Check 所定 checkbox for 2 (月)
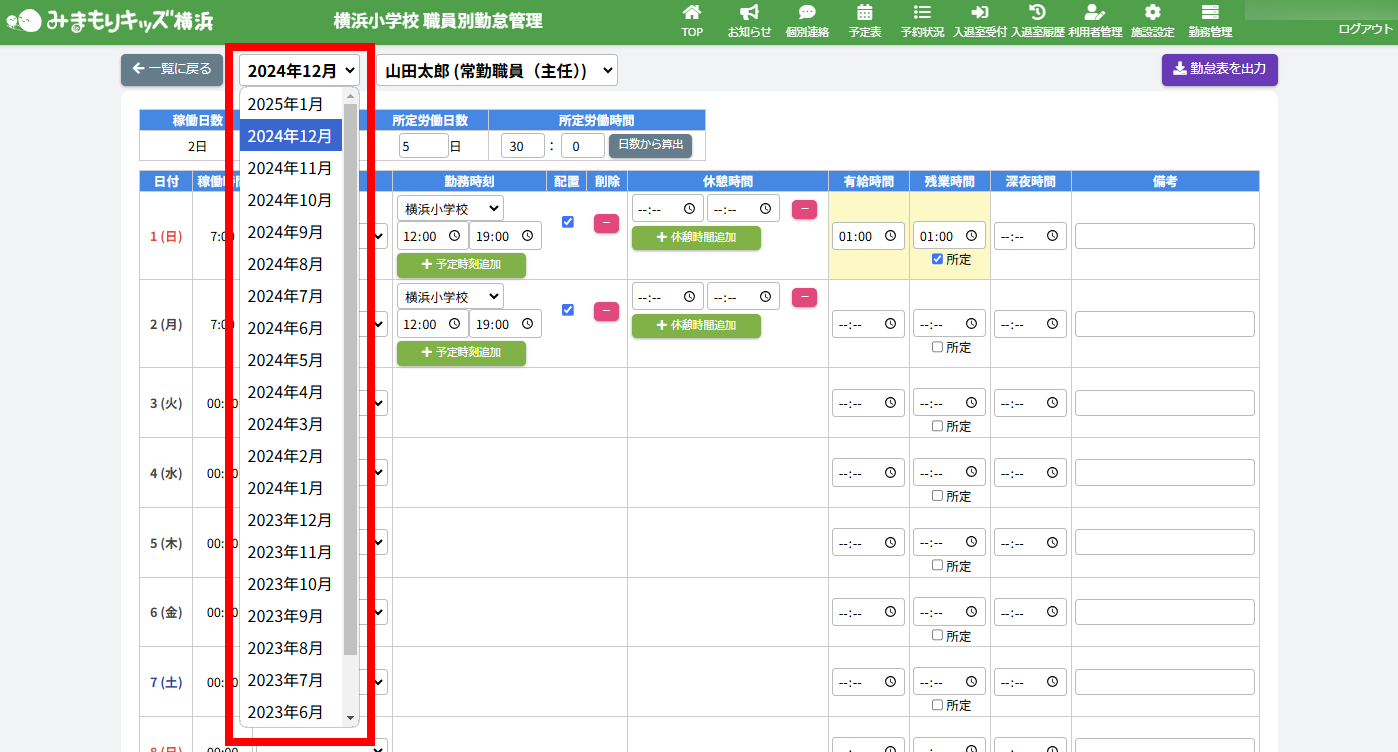The height and width of the screenshot is (752, 1398). 937,347
